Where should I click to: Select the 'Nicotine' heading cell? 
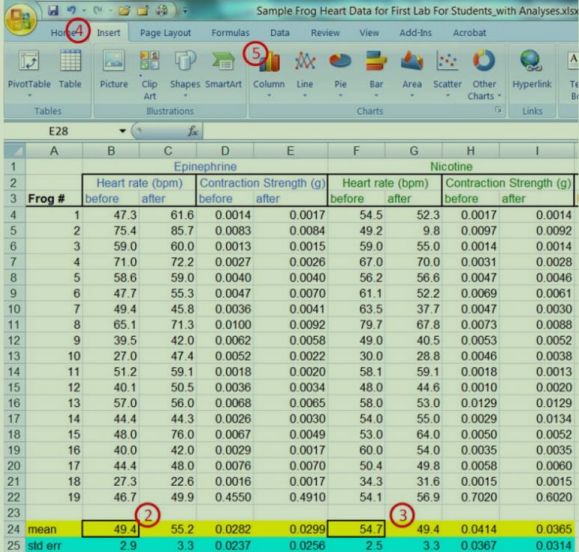click(x=451, y=167)
